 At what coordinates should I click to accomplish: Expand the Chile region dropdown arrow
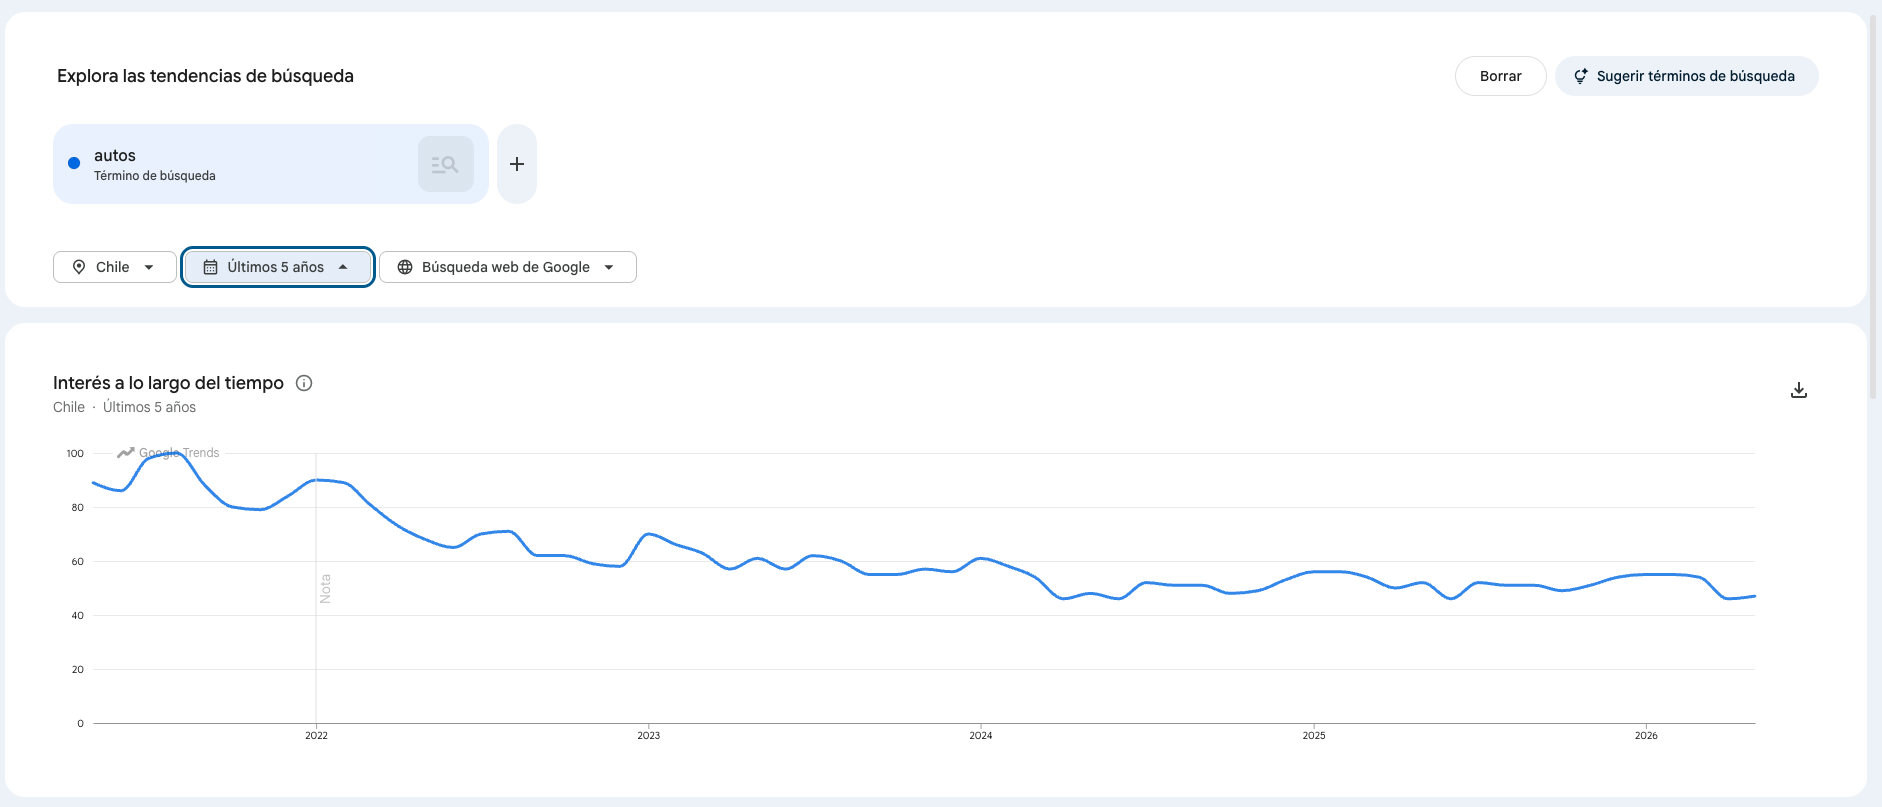tap(149, 267)
